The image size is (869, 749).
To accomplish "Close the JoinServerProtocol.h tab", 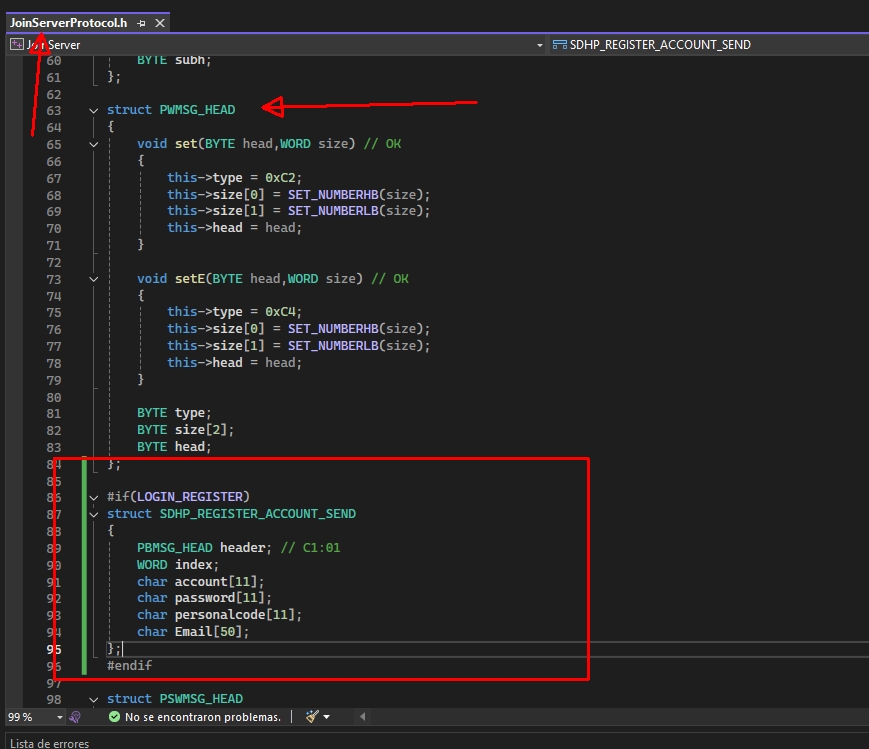I will [x=160, y=23].
